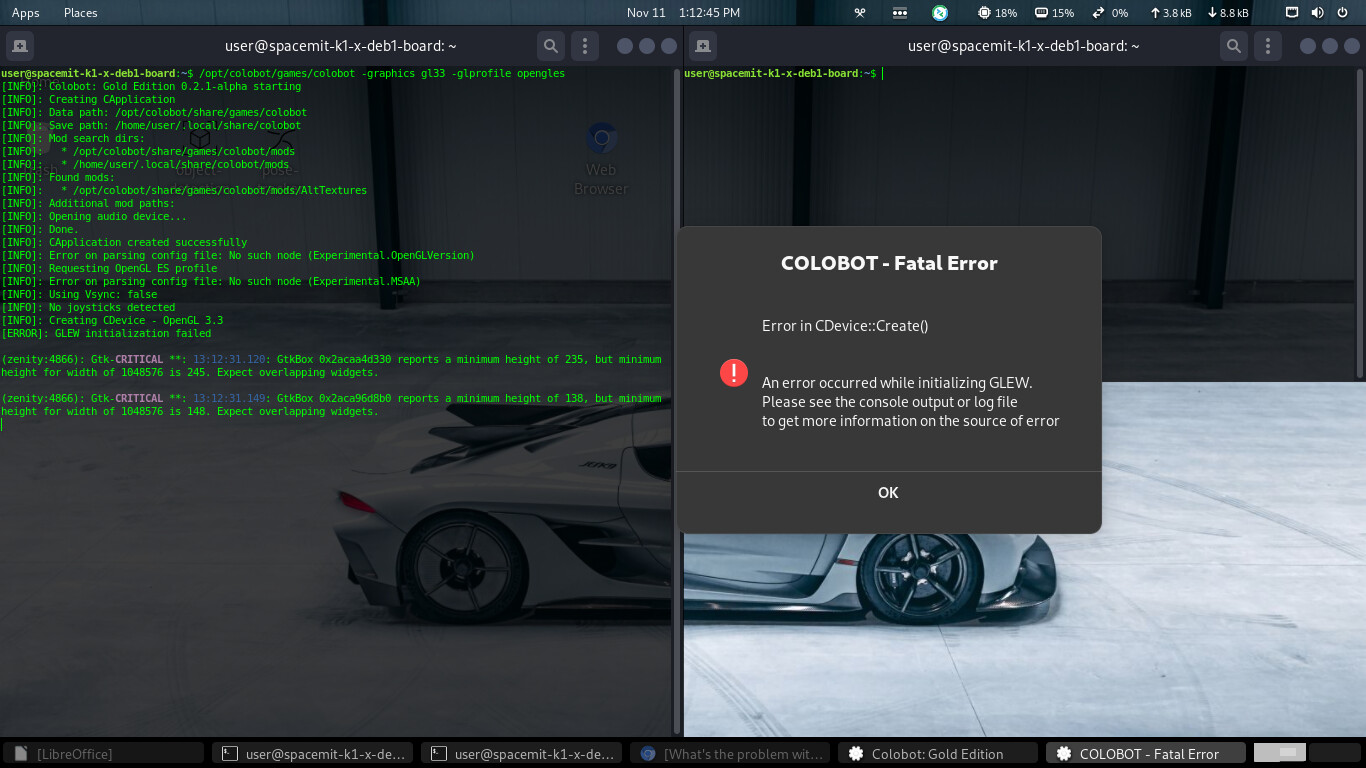
Task: Open the Places menu
Action: point(80,13)
